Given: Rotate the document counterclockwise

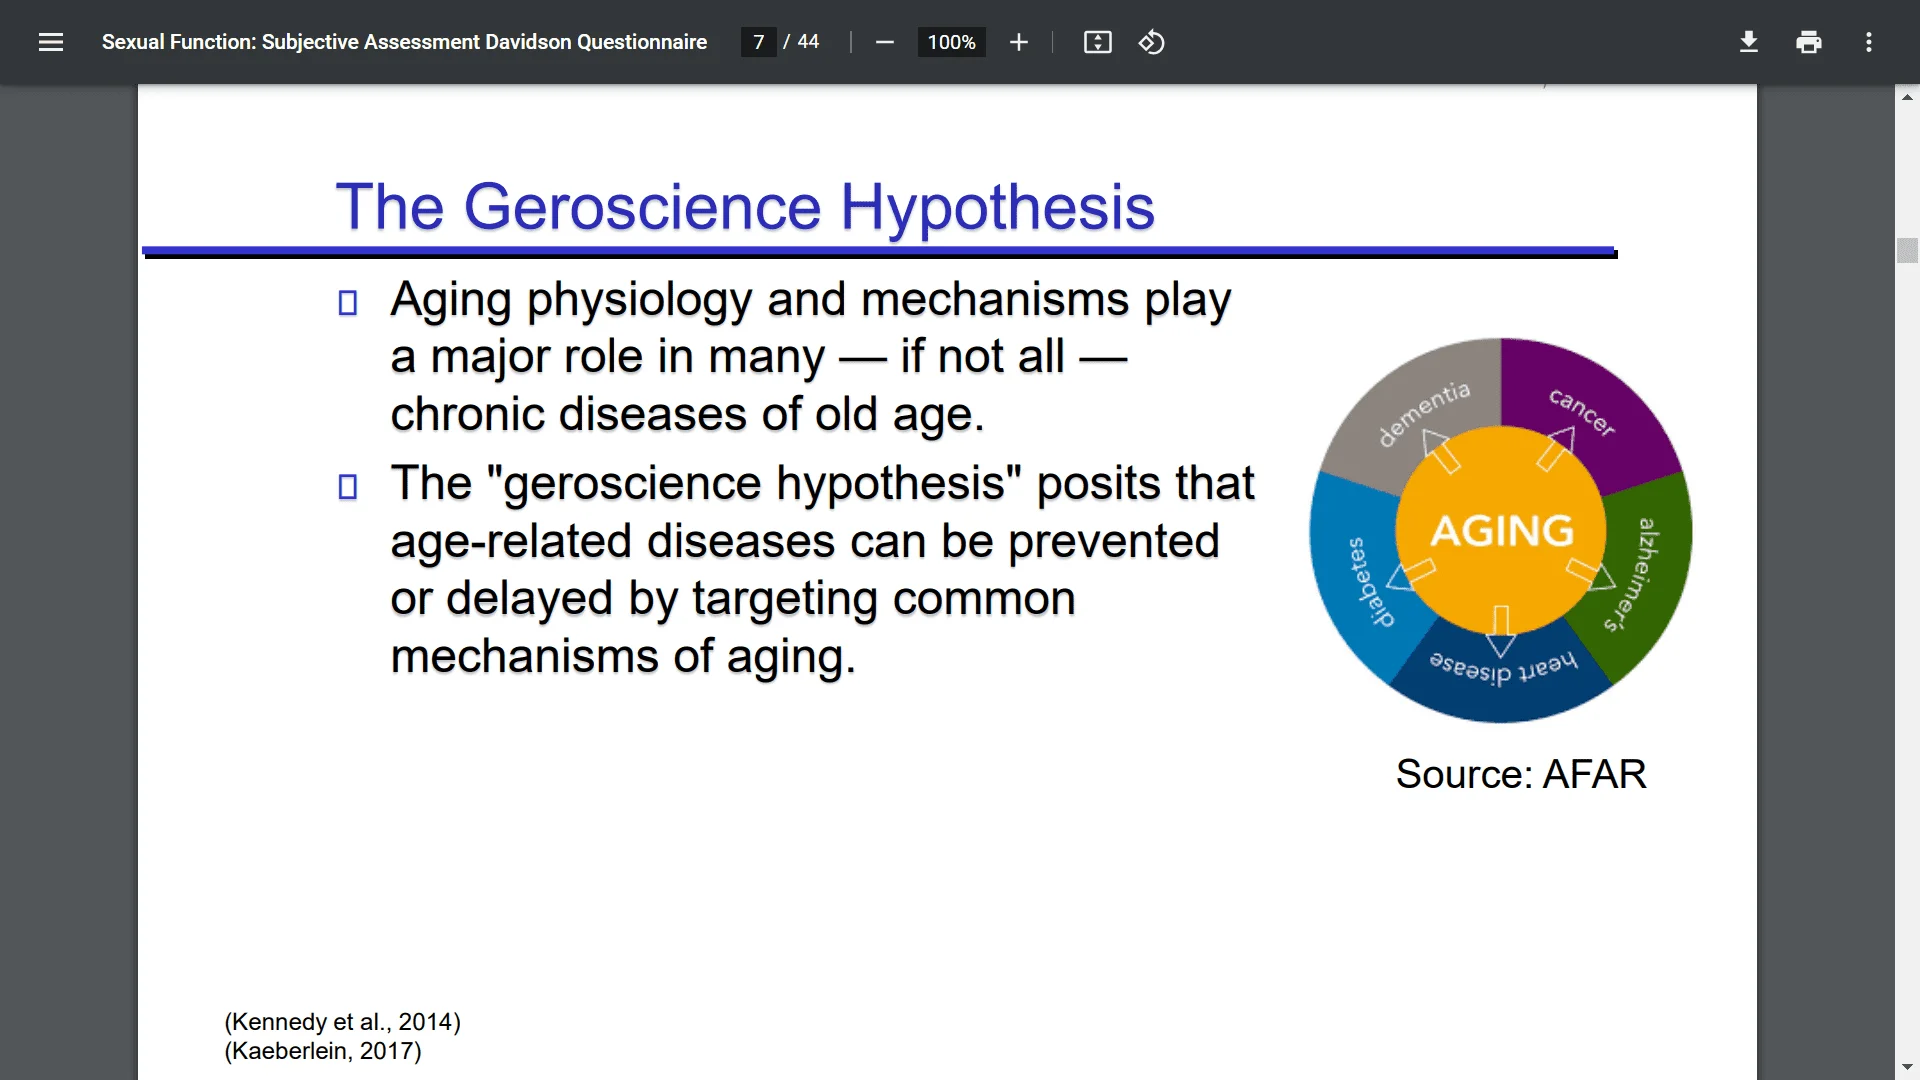Looking at the screenshot, I should tap(1151, 42).
